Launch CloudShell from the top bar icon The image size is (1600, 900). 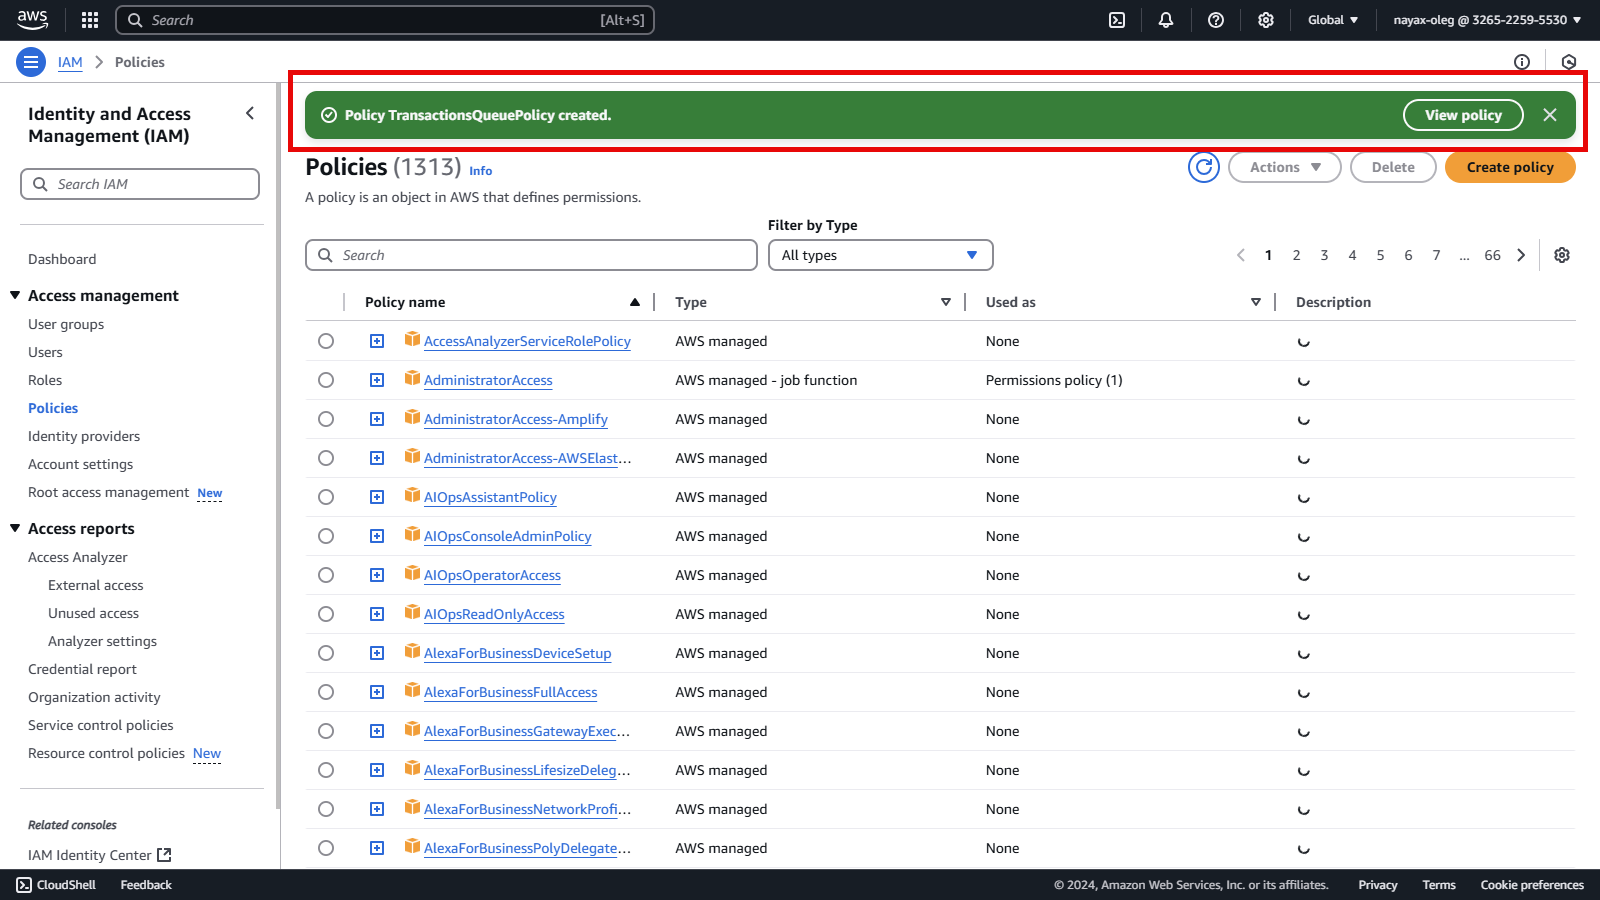click(x=1117, y=20)
